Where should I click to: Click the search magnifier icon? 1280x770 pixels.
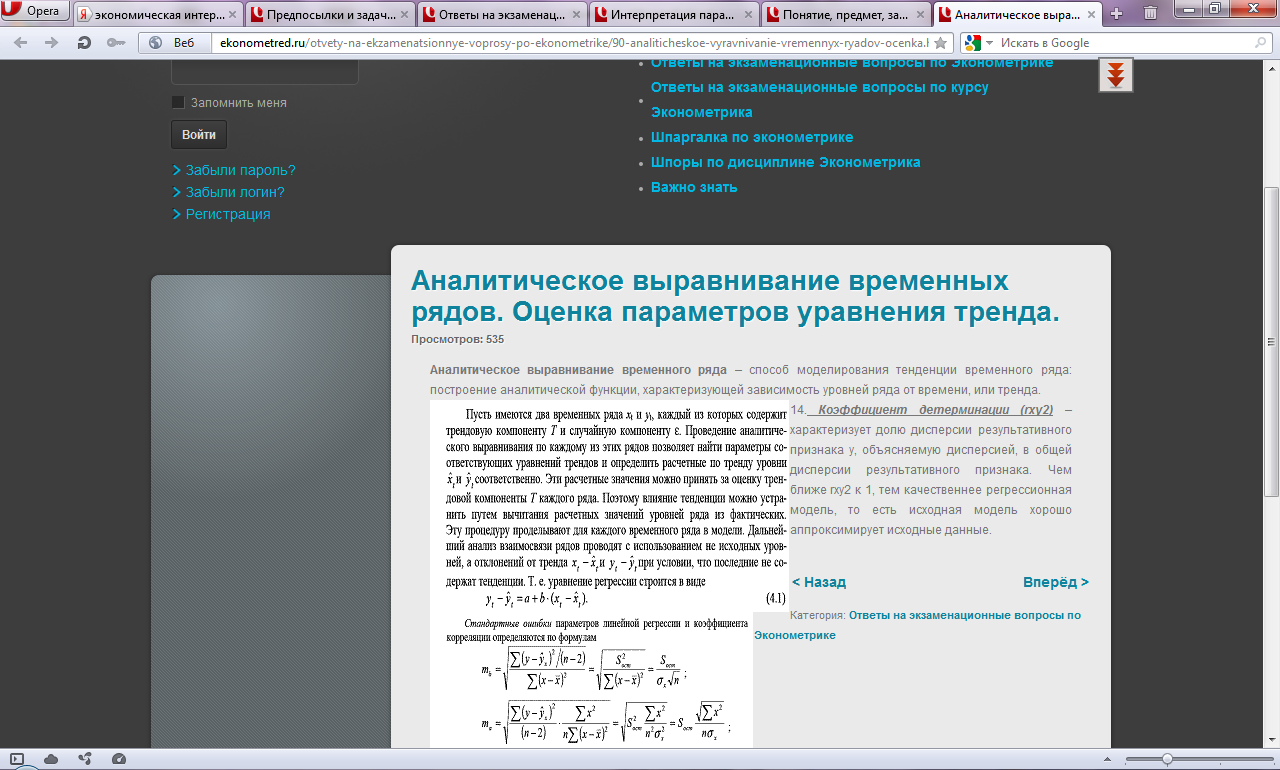coord(1263,43)
